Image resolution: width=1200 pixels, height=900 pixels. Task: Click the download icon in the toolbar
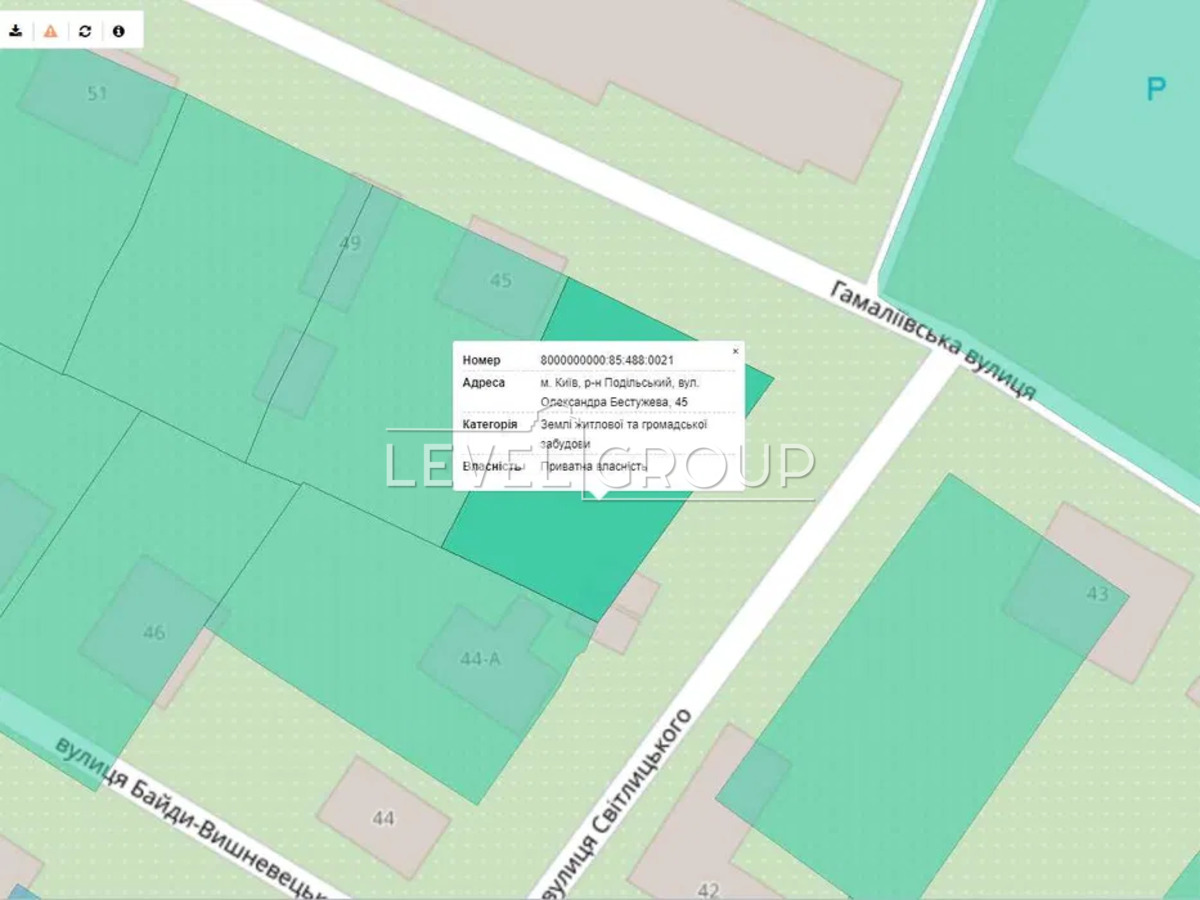[16, 31]
